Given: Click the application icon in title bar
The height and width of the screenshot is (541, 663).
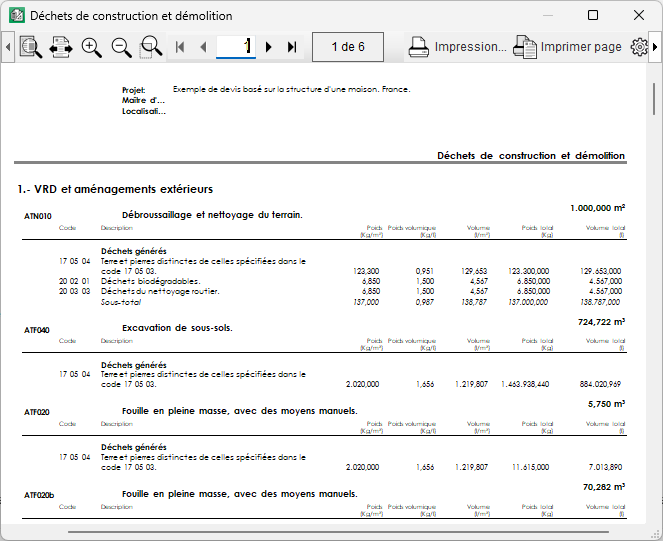Looking at the screenshot, I should (17, 16).
